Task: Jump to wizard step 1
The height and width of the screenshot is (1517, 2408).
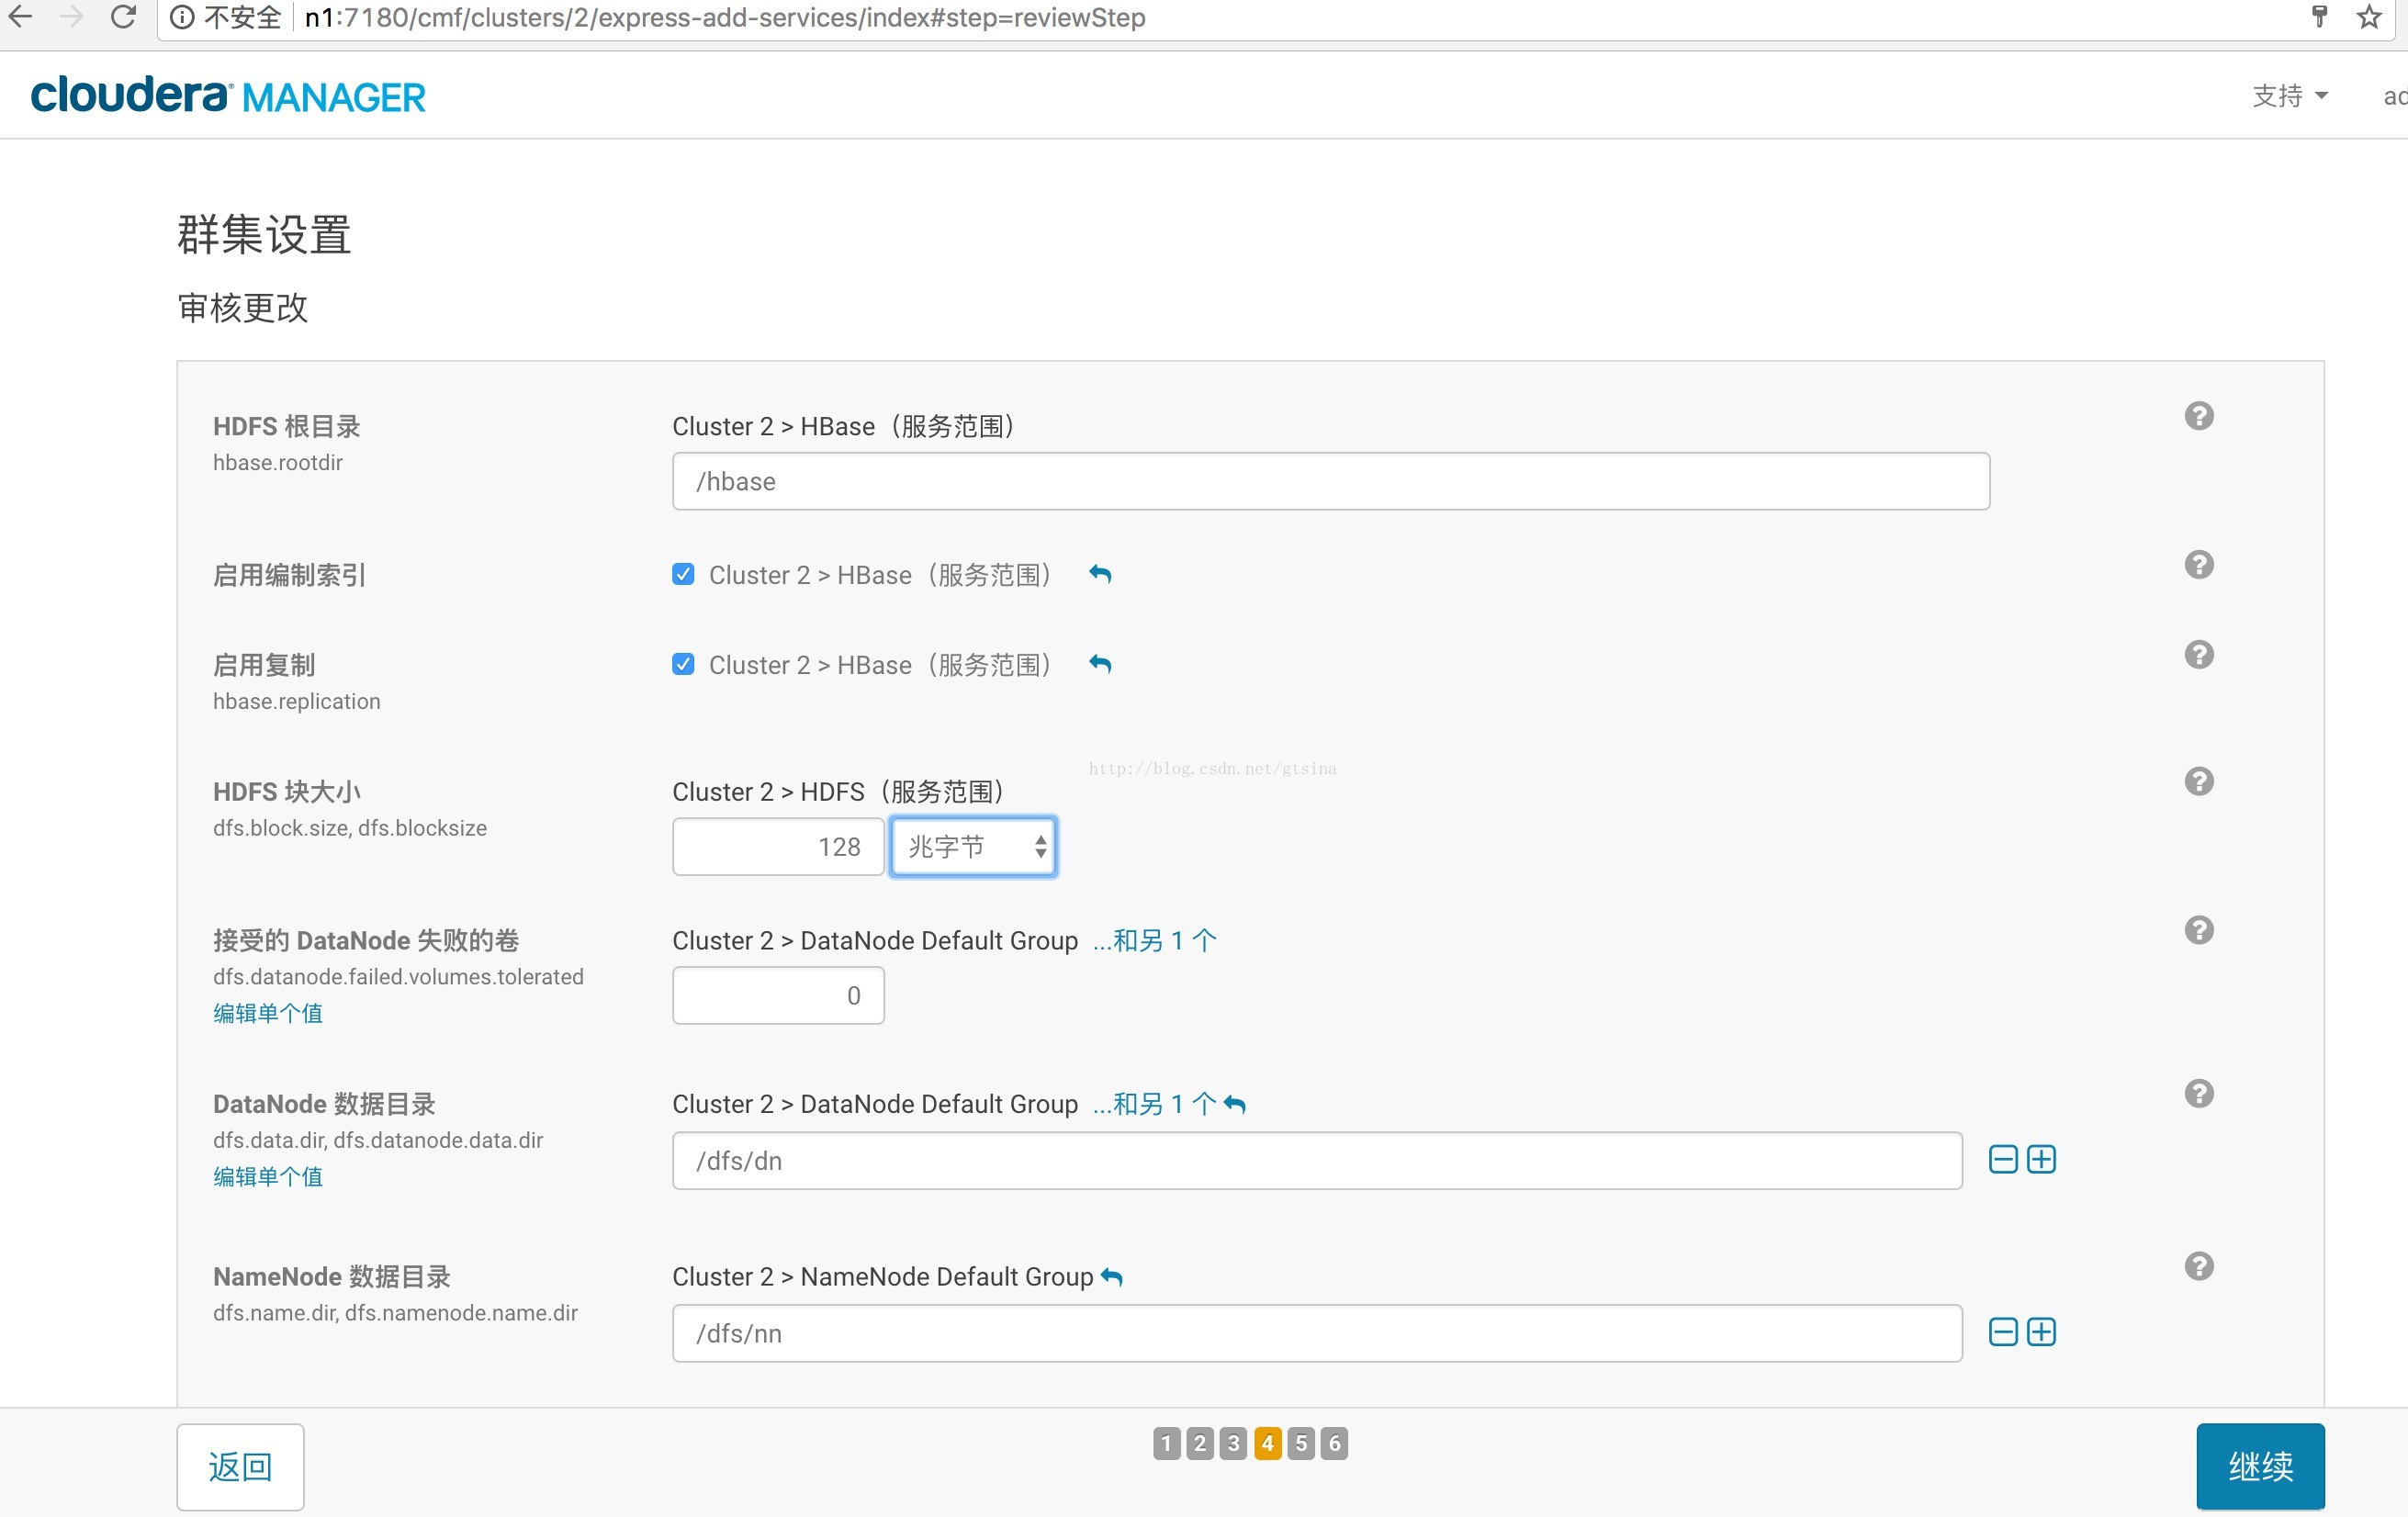Action: click(x=1166, y=1443)
